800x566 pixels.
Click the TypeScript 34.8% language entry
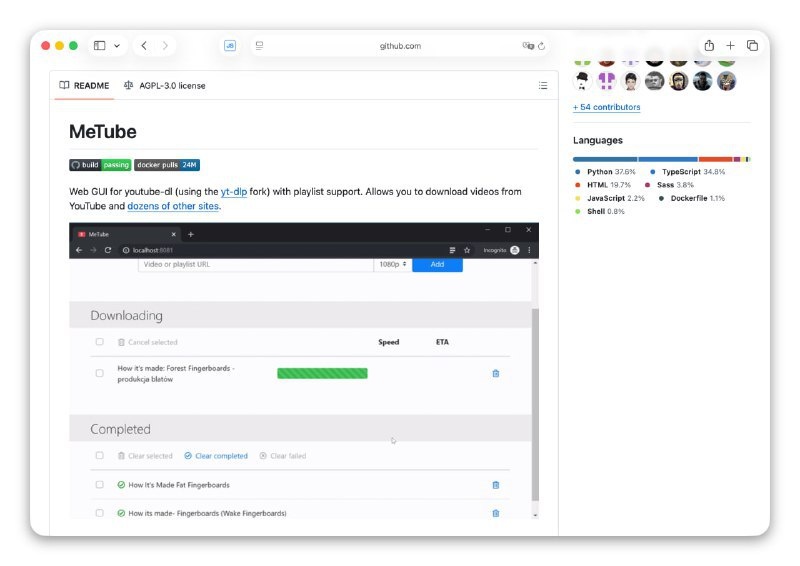[687, 172]
